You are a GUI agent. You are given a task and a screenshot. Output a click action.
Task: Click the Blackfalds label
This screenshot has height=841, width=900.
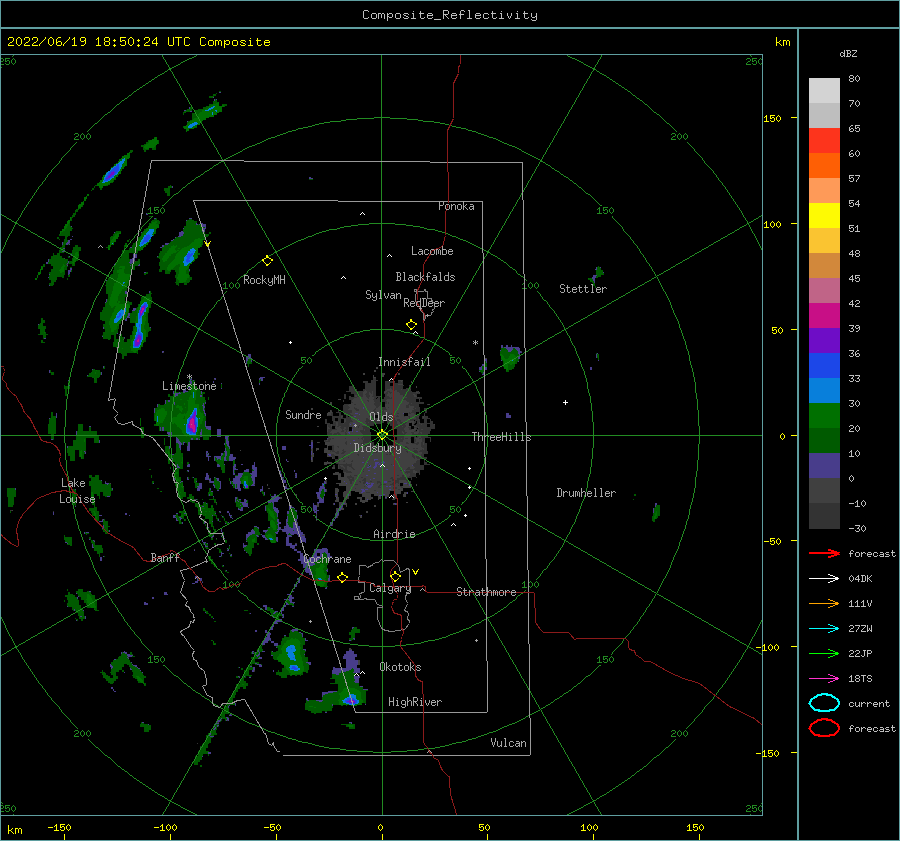click(425, 277)
